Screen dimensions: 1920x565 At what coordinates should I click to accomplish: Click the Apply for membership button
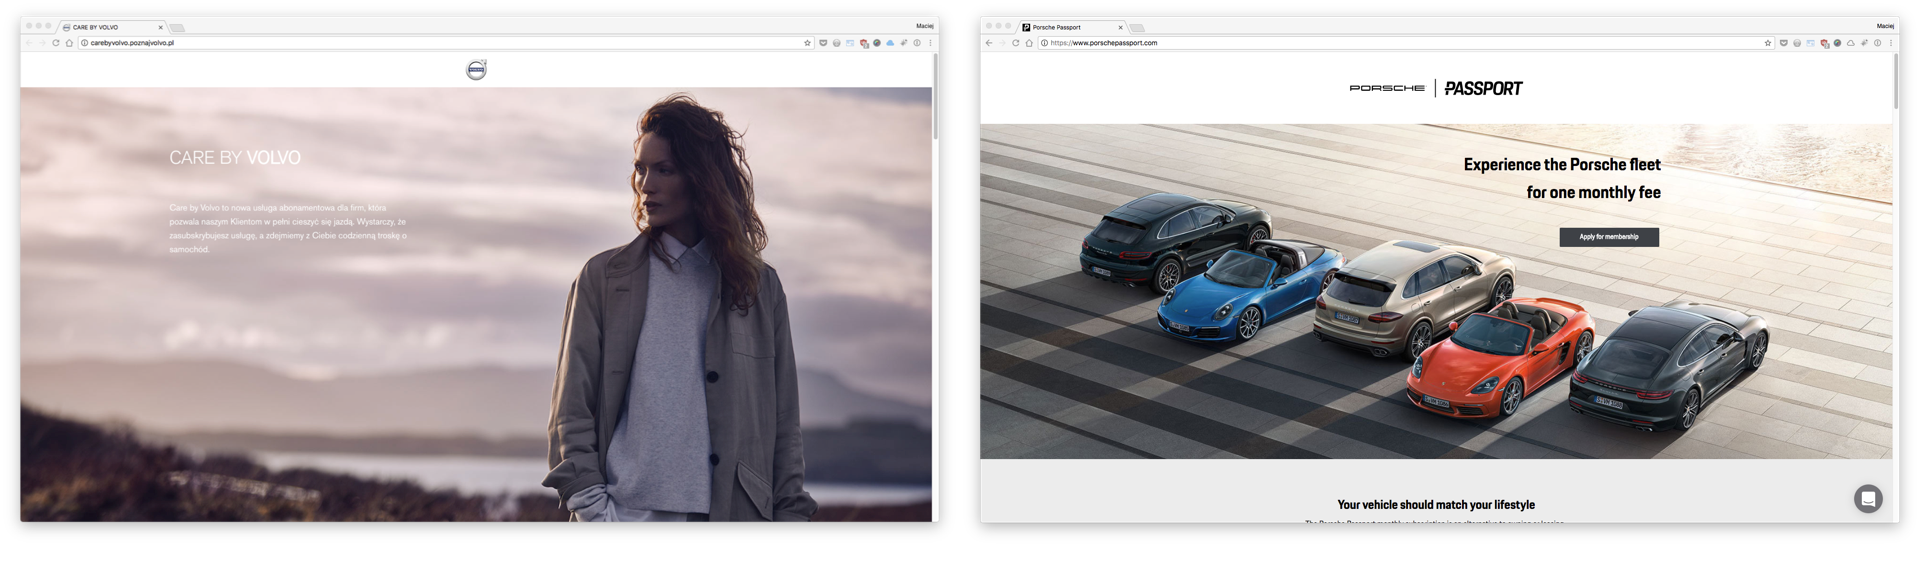(x=1608, y=237)
